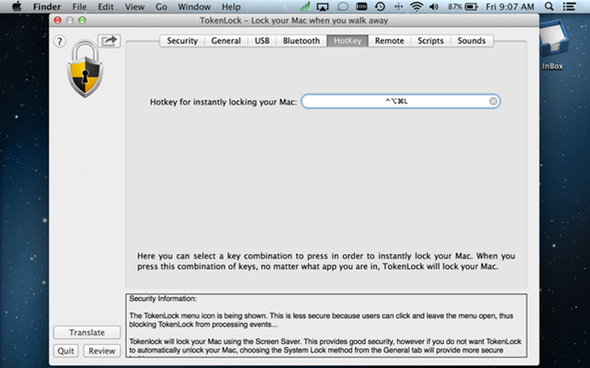Switch to the USB tab
Viewport: 590px width, 368px height.
[262, 41]
